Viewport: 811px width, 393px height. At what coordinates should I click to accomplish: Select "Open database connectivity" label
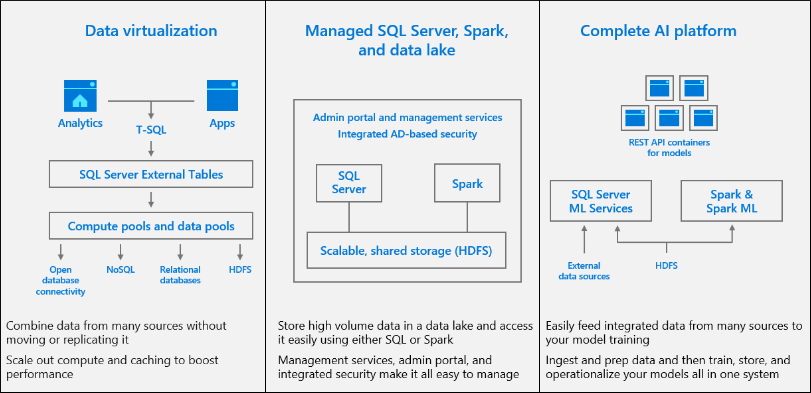click(x=61, y=281)
